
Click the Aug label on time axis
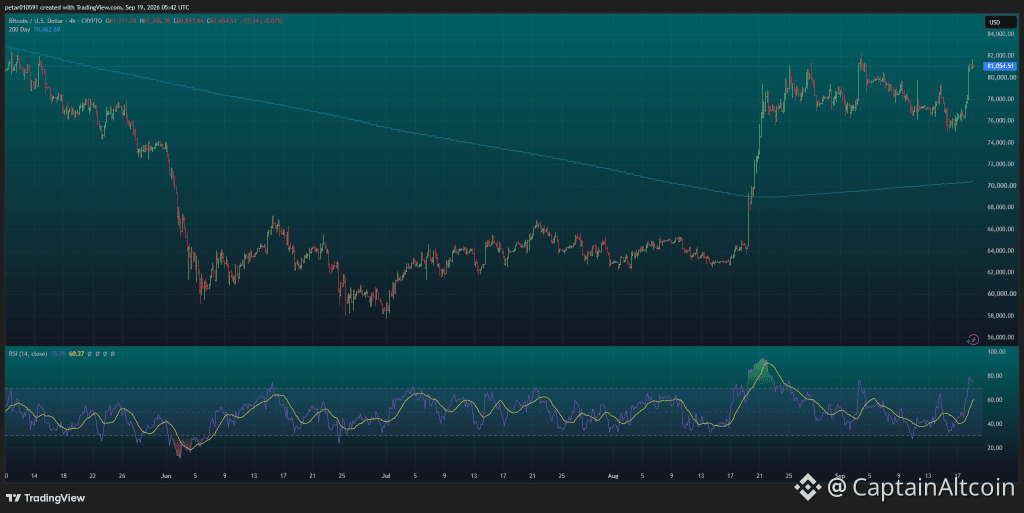(x=612, y=476)
